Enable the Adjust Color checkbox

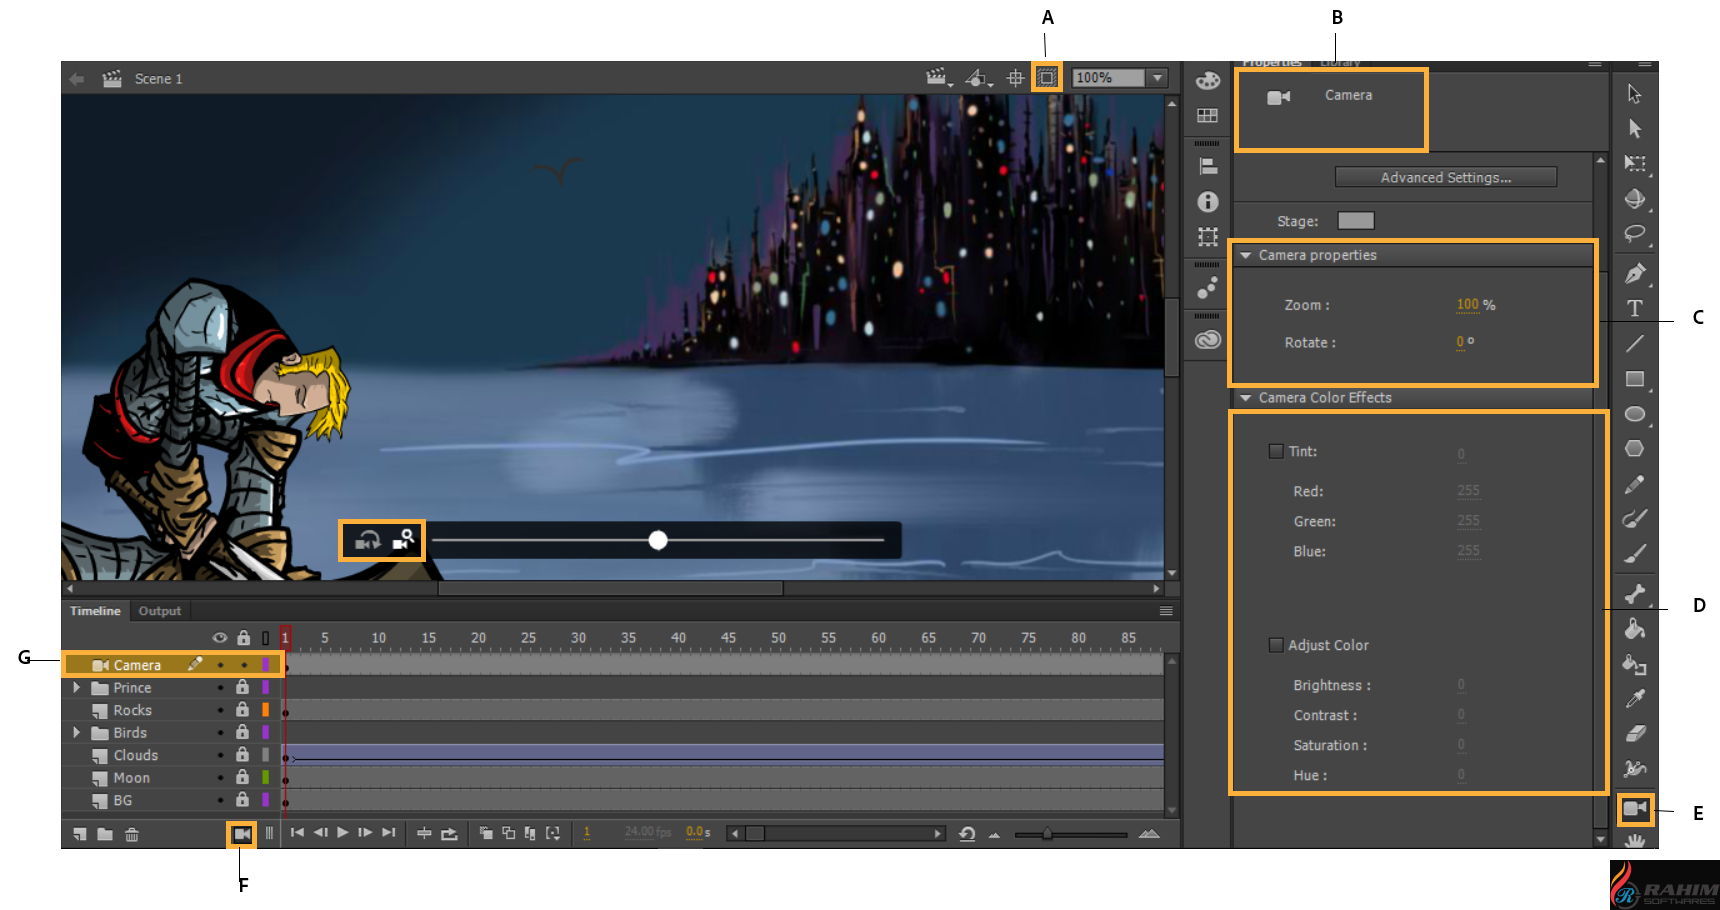coord(1276,645)
